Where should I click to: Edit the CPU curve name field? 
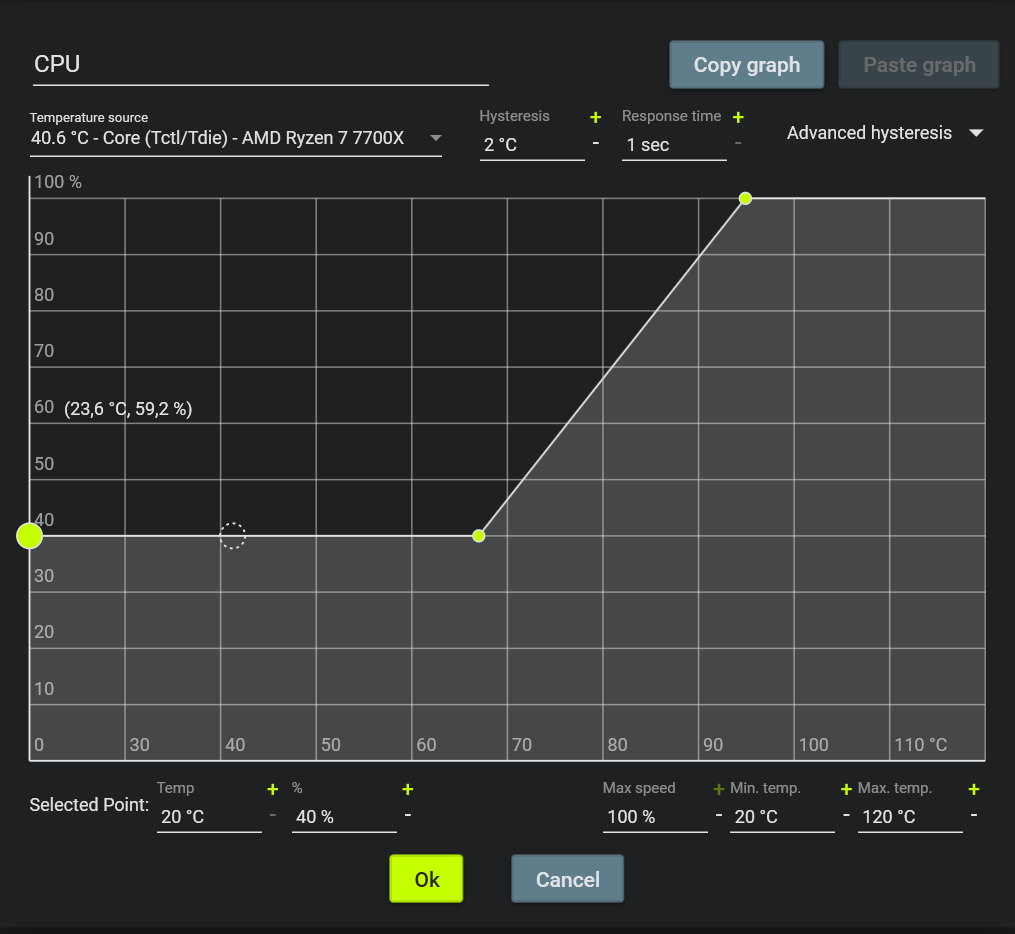pyautogui.click(x=260, y=65)
